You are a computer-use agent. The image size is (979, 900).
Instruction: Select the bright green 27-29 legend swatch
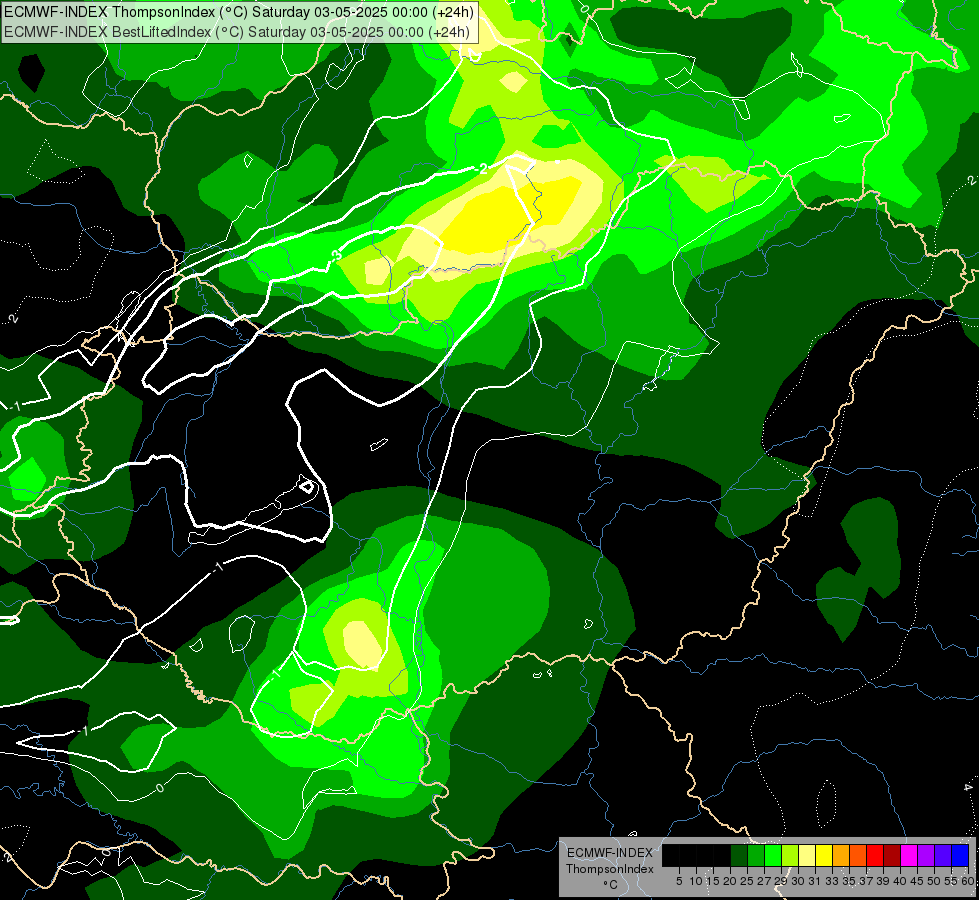pos(773,855)
